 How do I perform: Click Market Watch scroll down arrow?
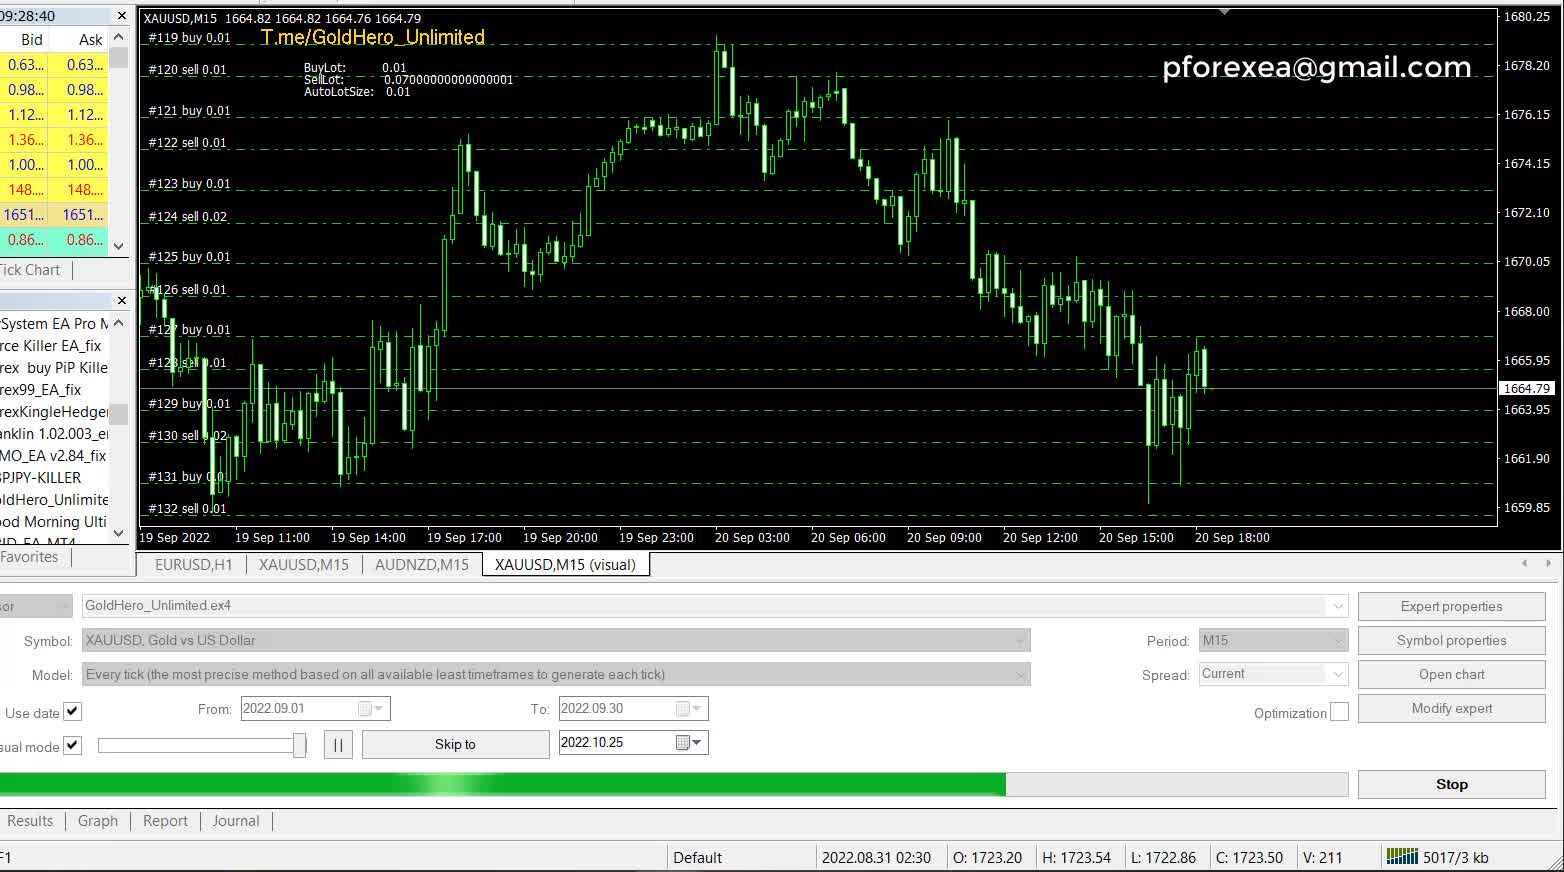click(119, 245)
